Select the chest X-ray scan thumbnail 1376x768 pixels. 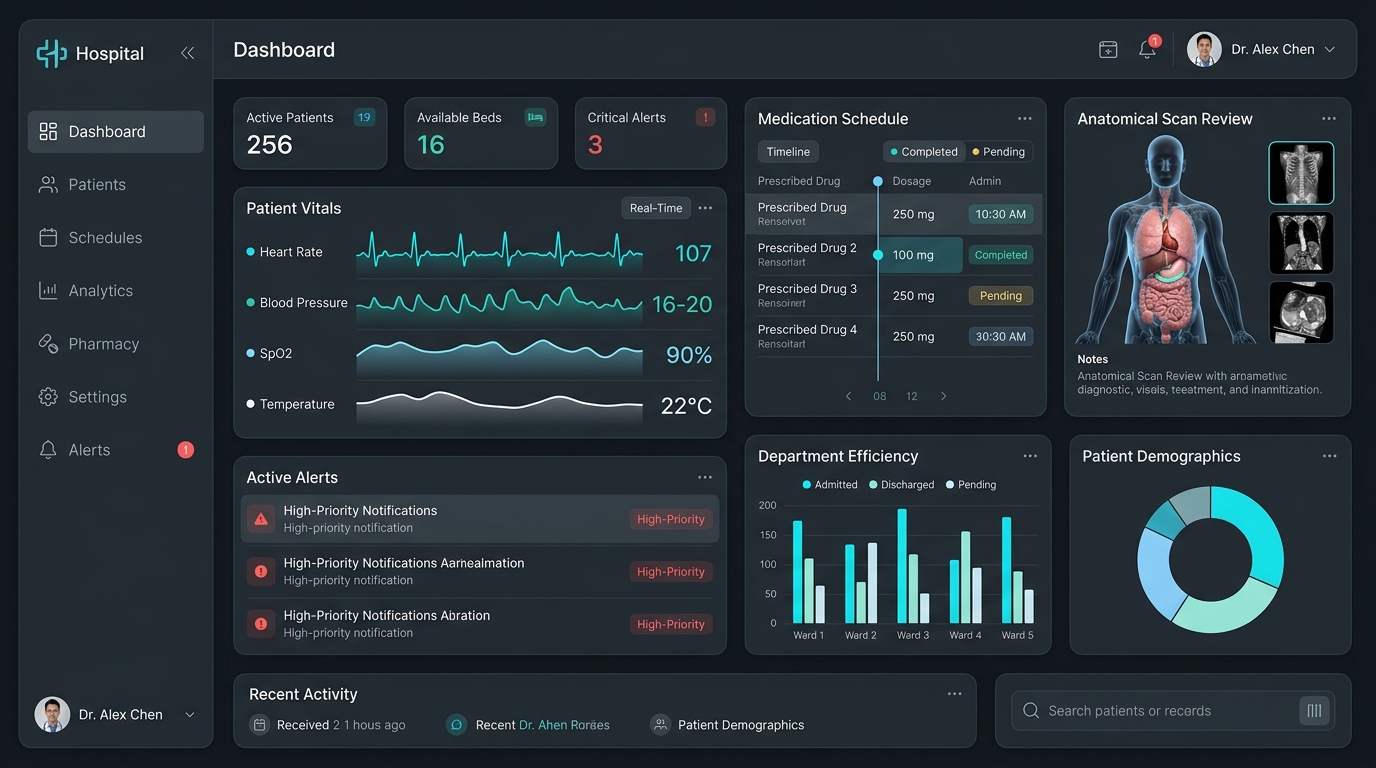coord(1301,173)
